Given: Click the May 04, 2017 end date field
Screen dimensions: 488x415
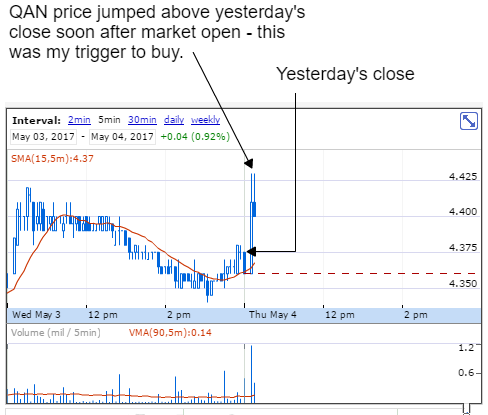Looking at the screenshot, I should point(122,137).
